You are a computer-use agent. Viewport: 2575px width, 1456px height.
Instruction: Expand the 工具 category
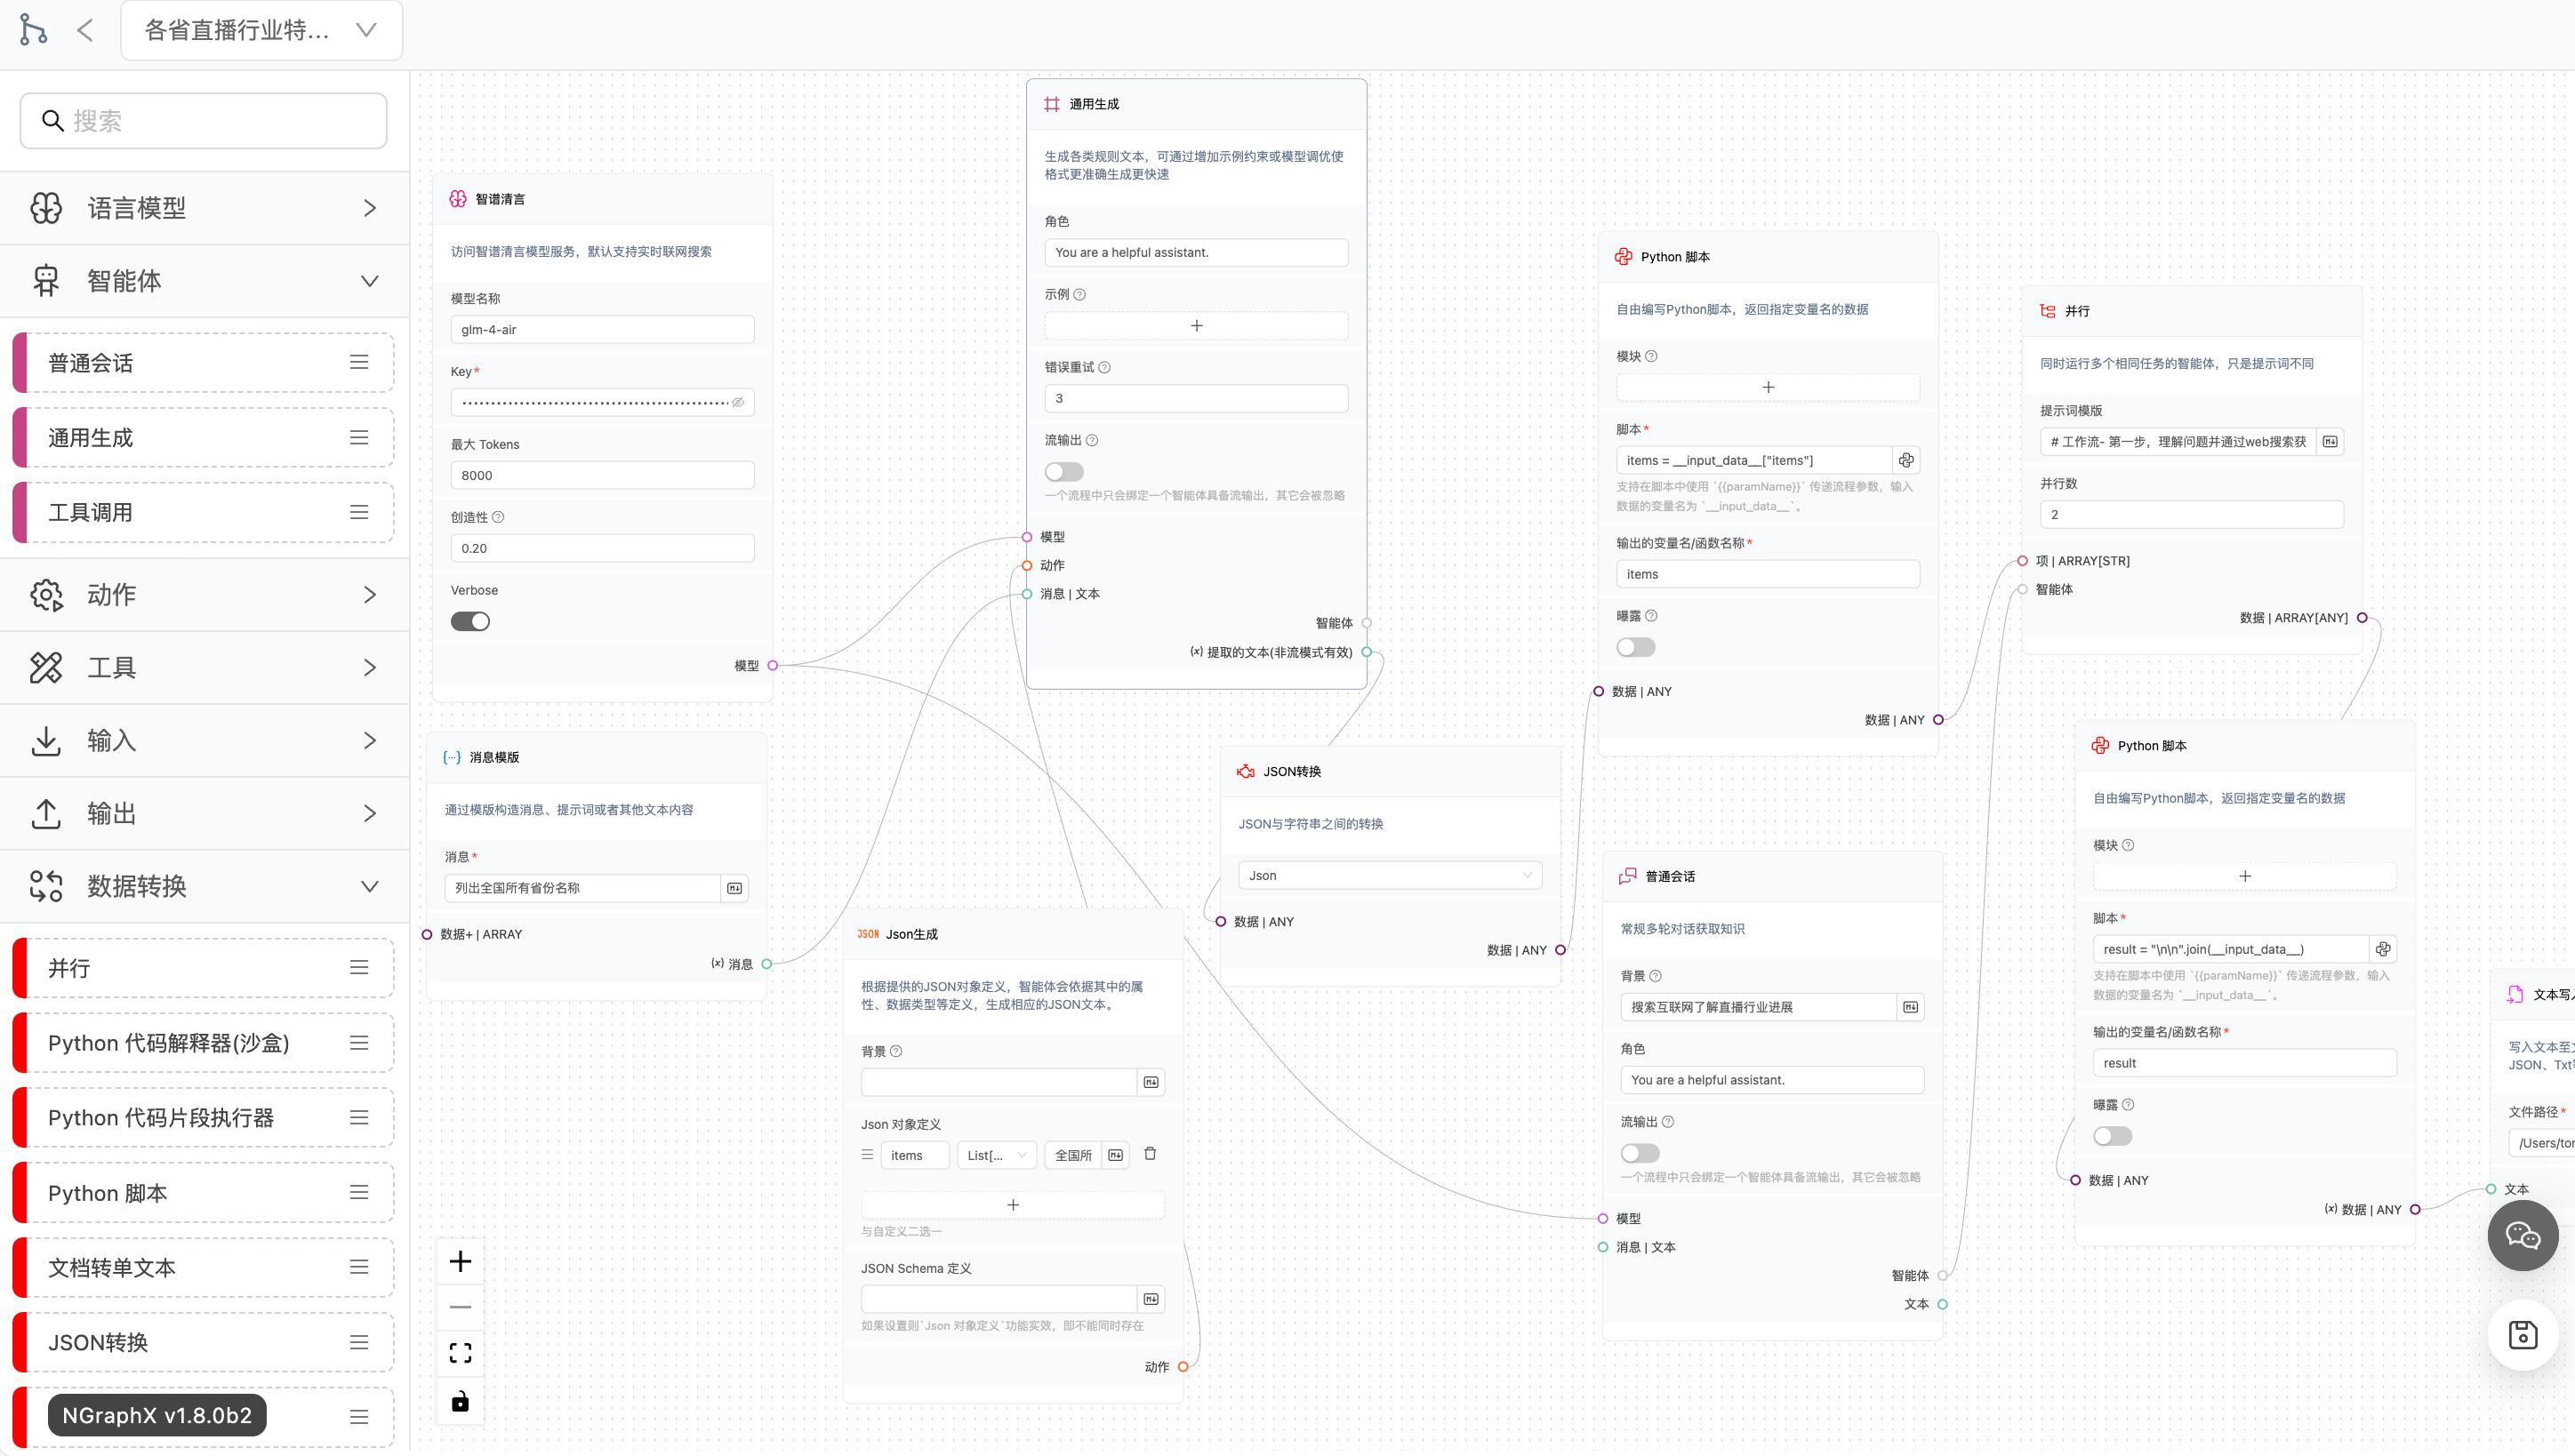pyautogui.click(x=204, y=668)
